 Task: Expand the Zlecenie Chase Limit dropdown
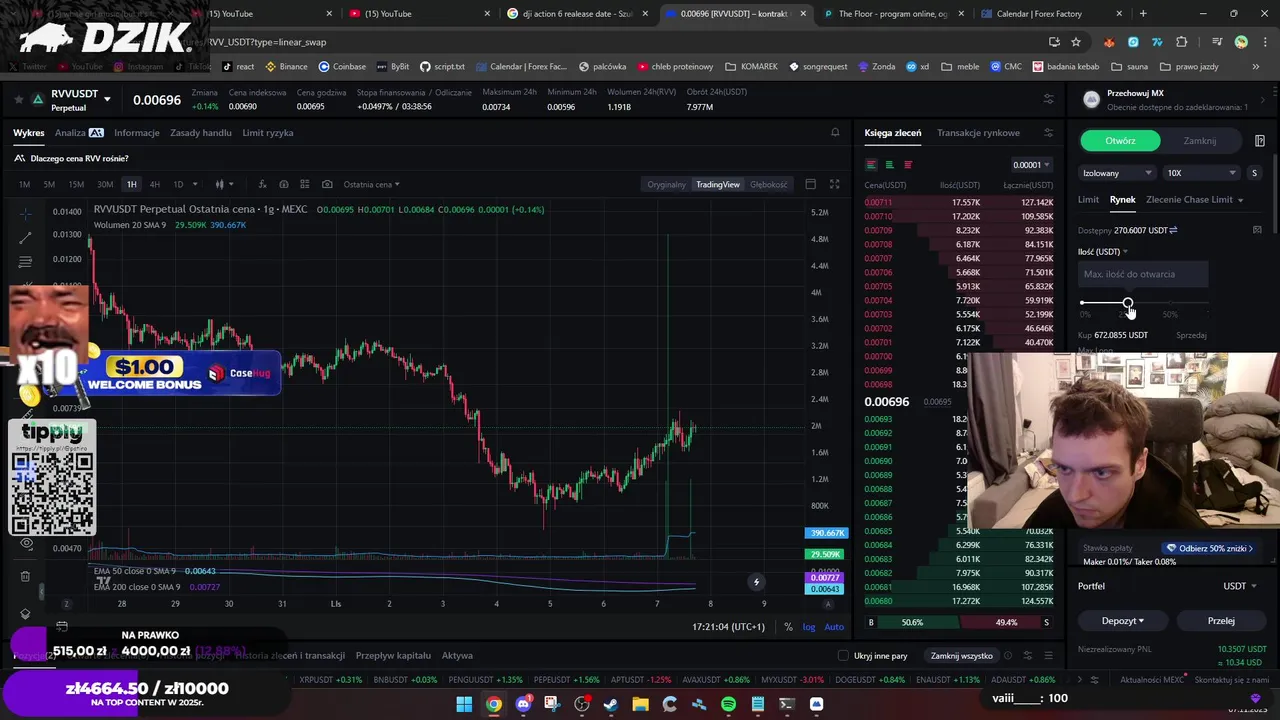(1240, 200)
